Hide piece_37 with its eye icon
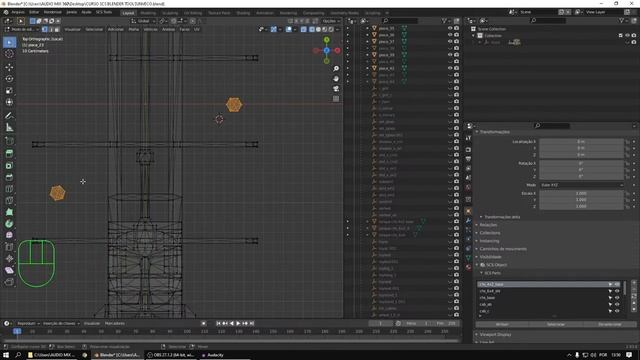Viewport: 640px width, 360px height. [x=450, y=42]
